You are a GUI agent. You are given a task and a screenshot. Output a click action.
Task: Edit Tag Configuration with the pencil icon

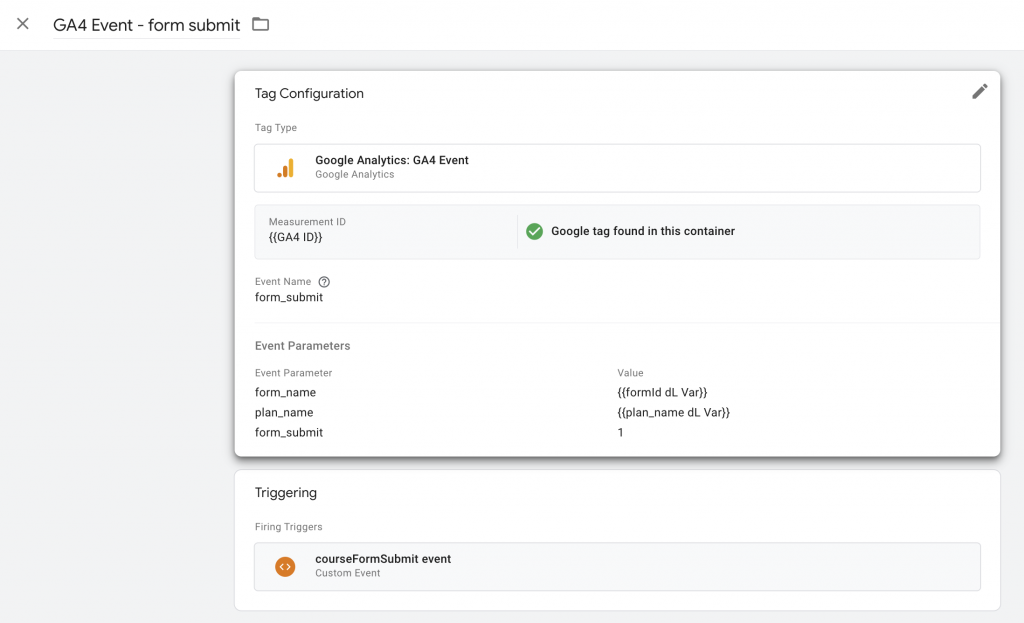pos(980,91)
